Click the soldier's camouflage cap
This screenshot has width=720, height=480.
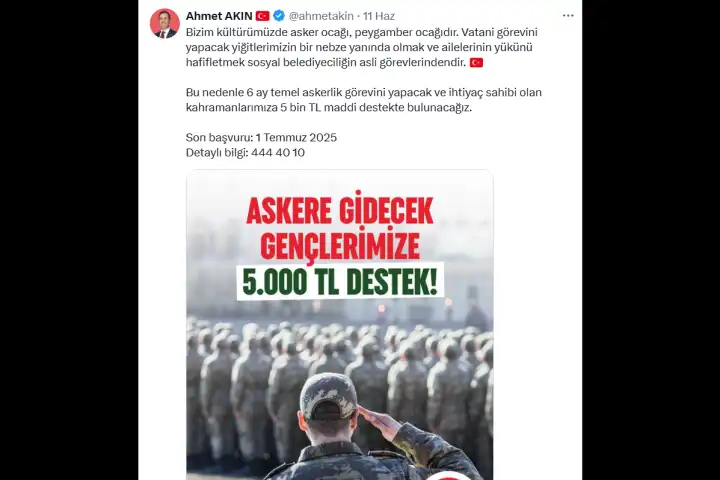tap(328, 396)
